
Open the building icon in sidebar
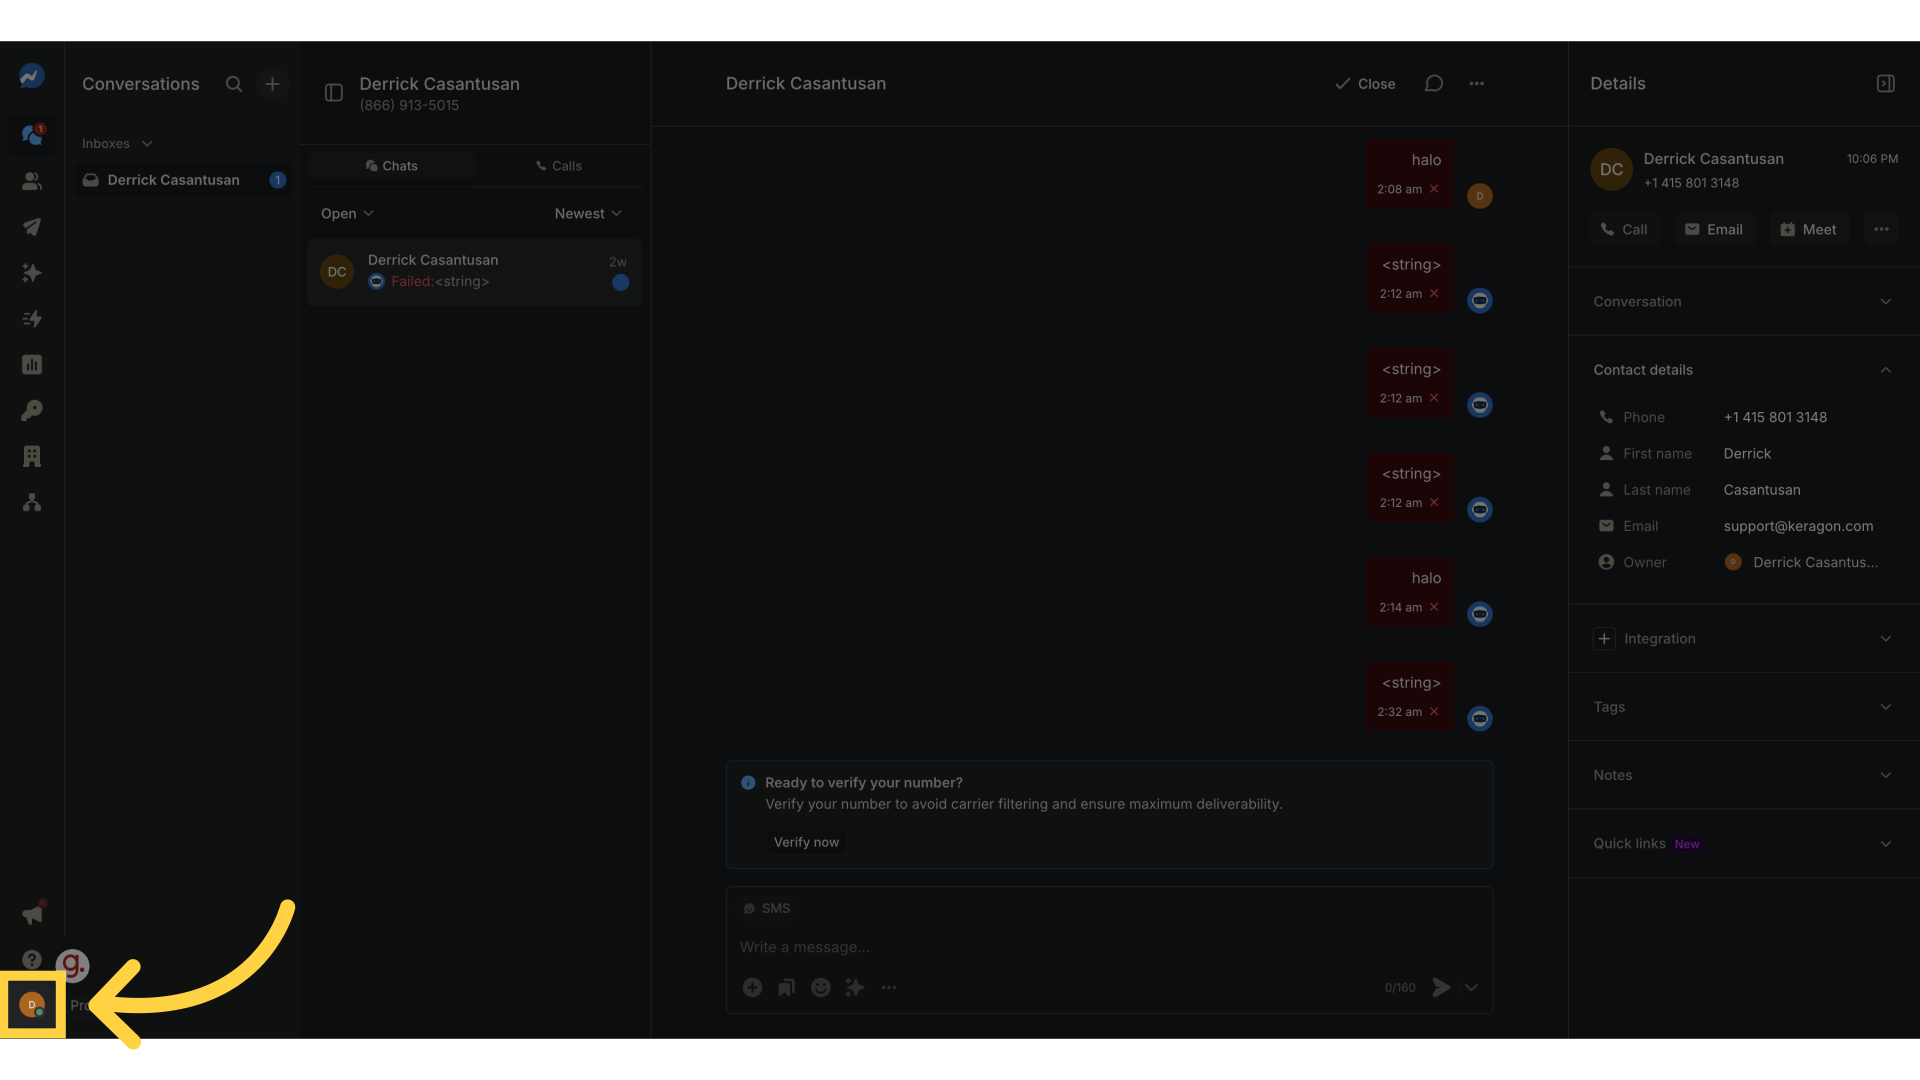[x=32, y=457]
